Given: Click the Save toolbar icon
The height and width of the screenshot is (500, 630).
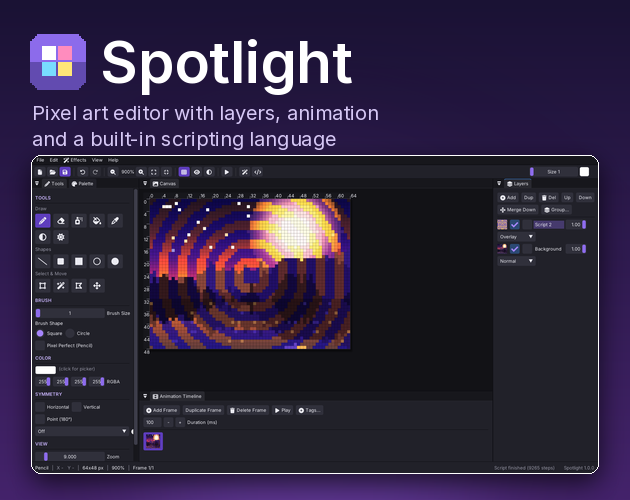Looking at the screenshot, I should point(65,172).
